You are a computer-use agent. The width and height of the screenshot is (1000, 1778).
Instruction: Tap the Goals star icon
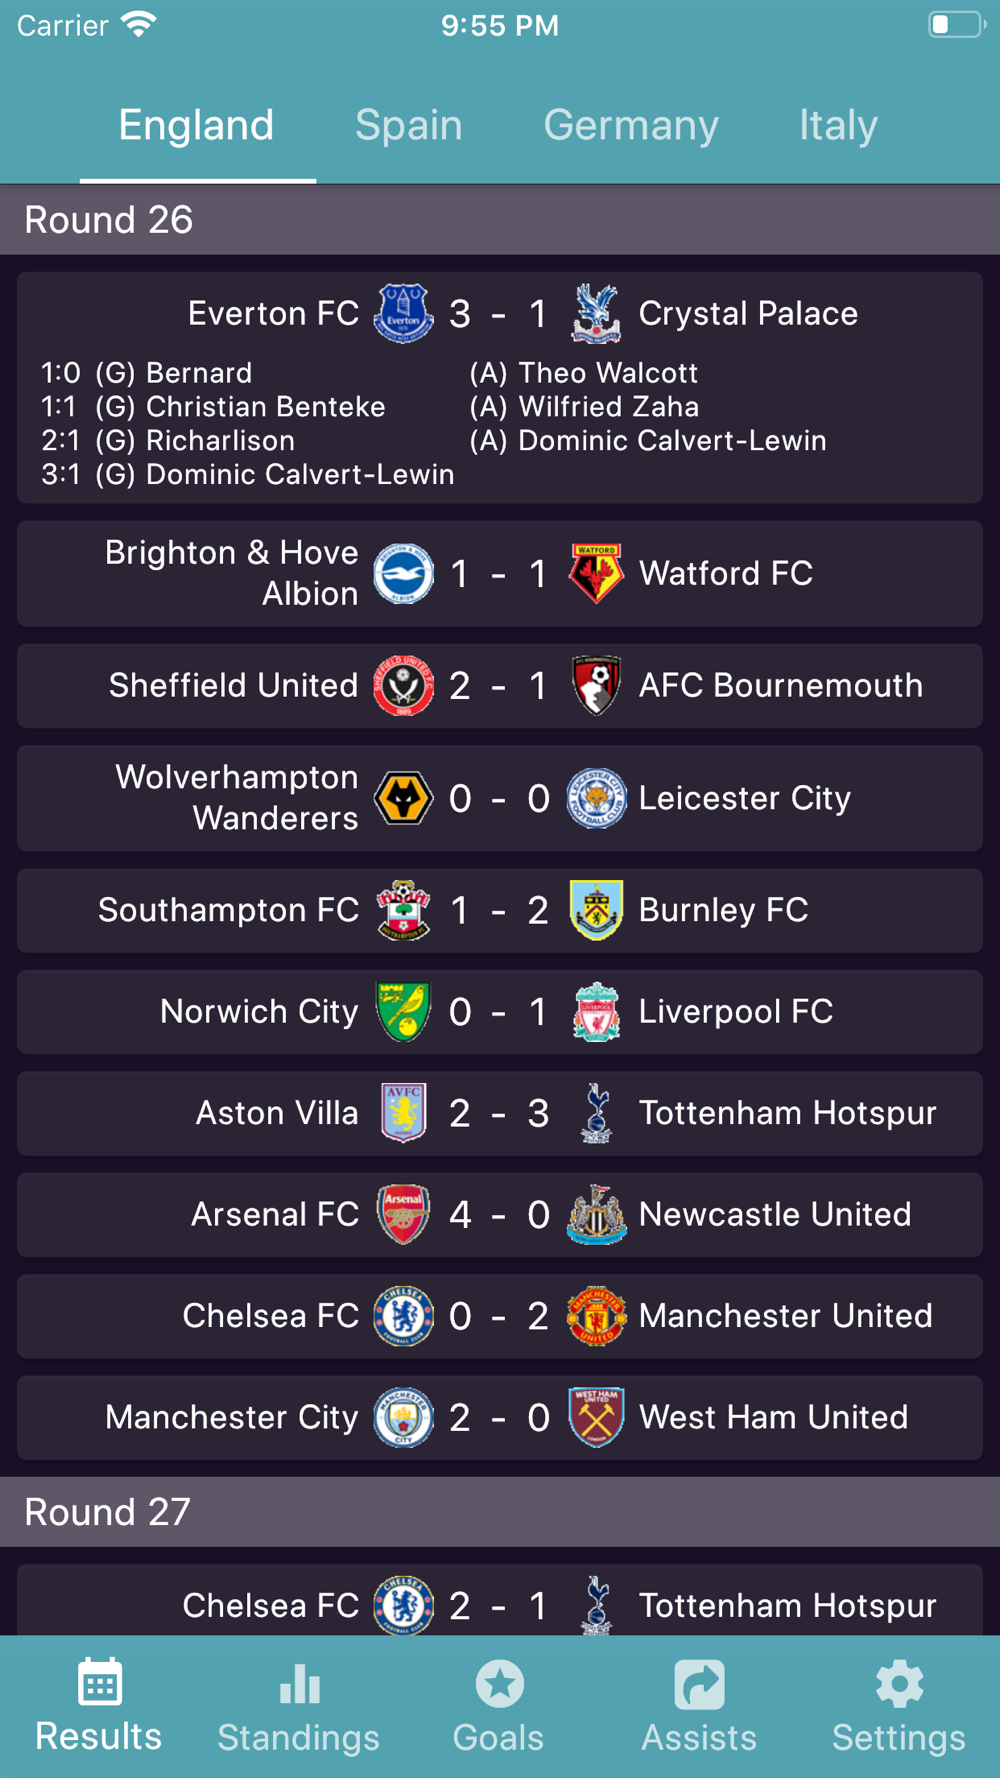499,1684
